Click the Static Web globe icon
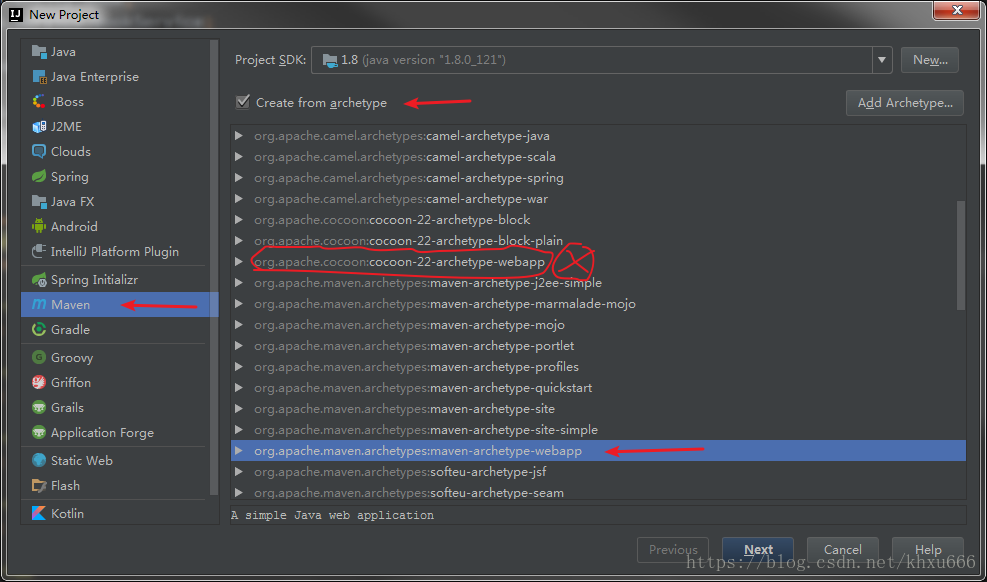 coord(39,461)
